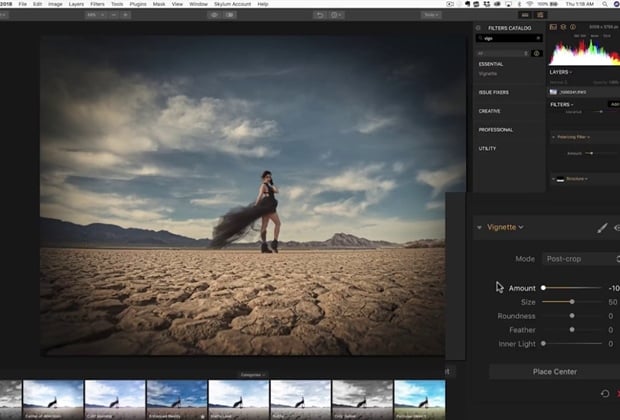
Task: Click the undo arrow icon
Action: coord(320,15)
